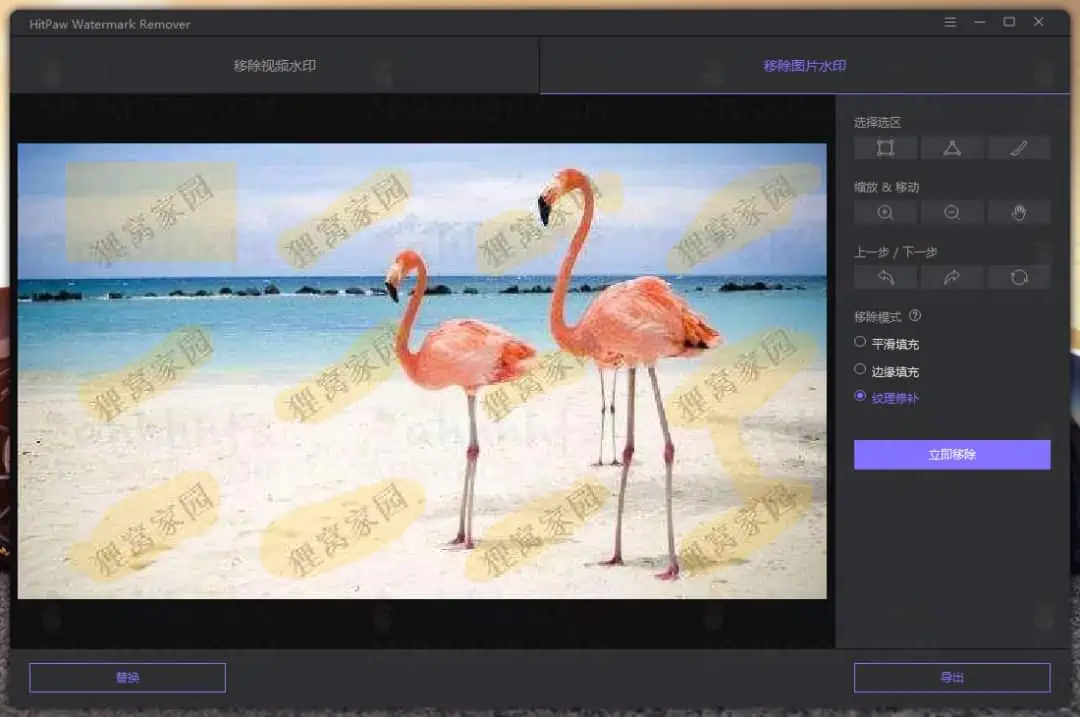Select the hand pan tool

point(1018,212)
